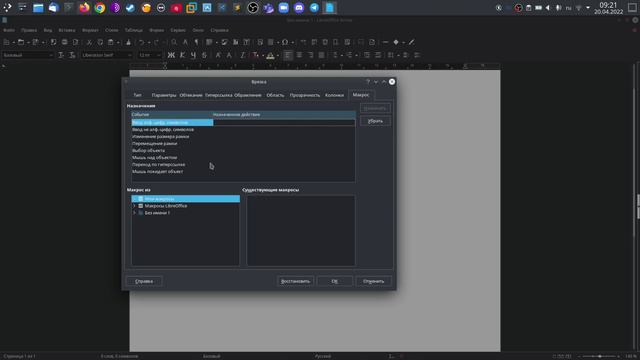
Task: Open Firefox from the taskbar
Action: point(84,8)
